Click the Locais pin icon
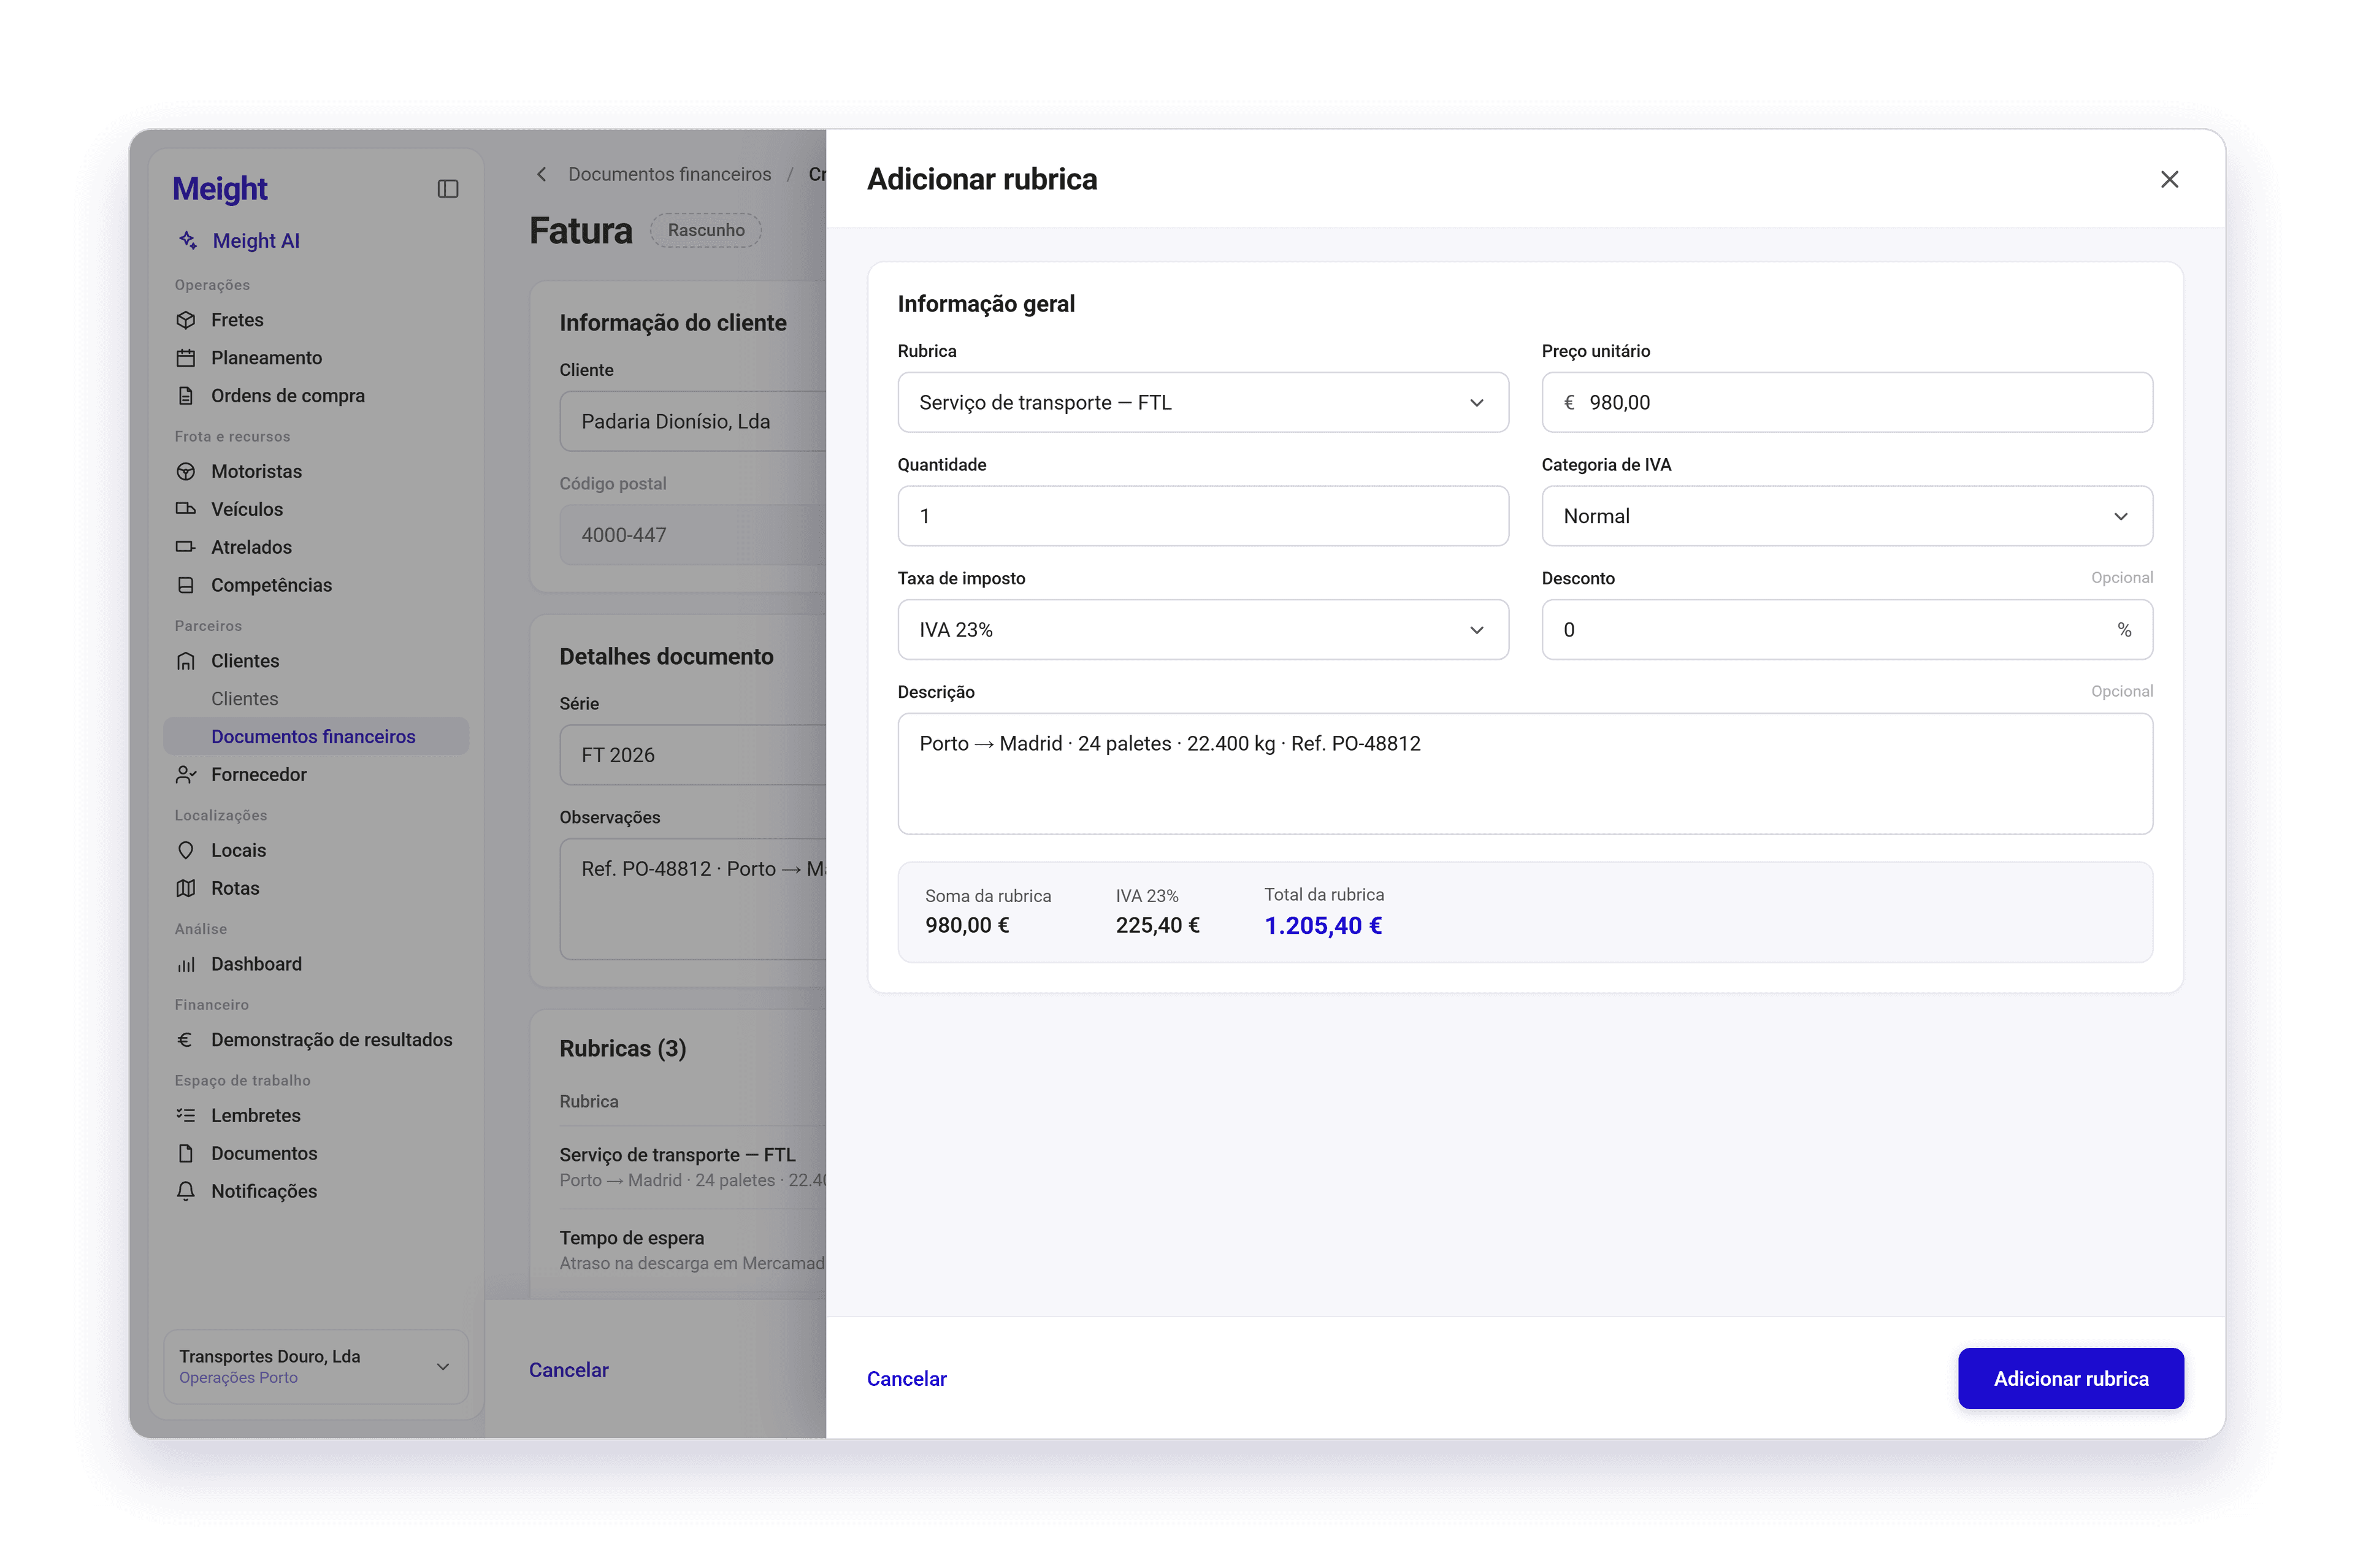The width and height of the screenshot is (2355, 1568). pyautogui.click(x=186, y=850)
